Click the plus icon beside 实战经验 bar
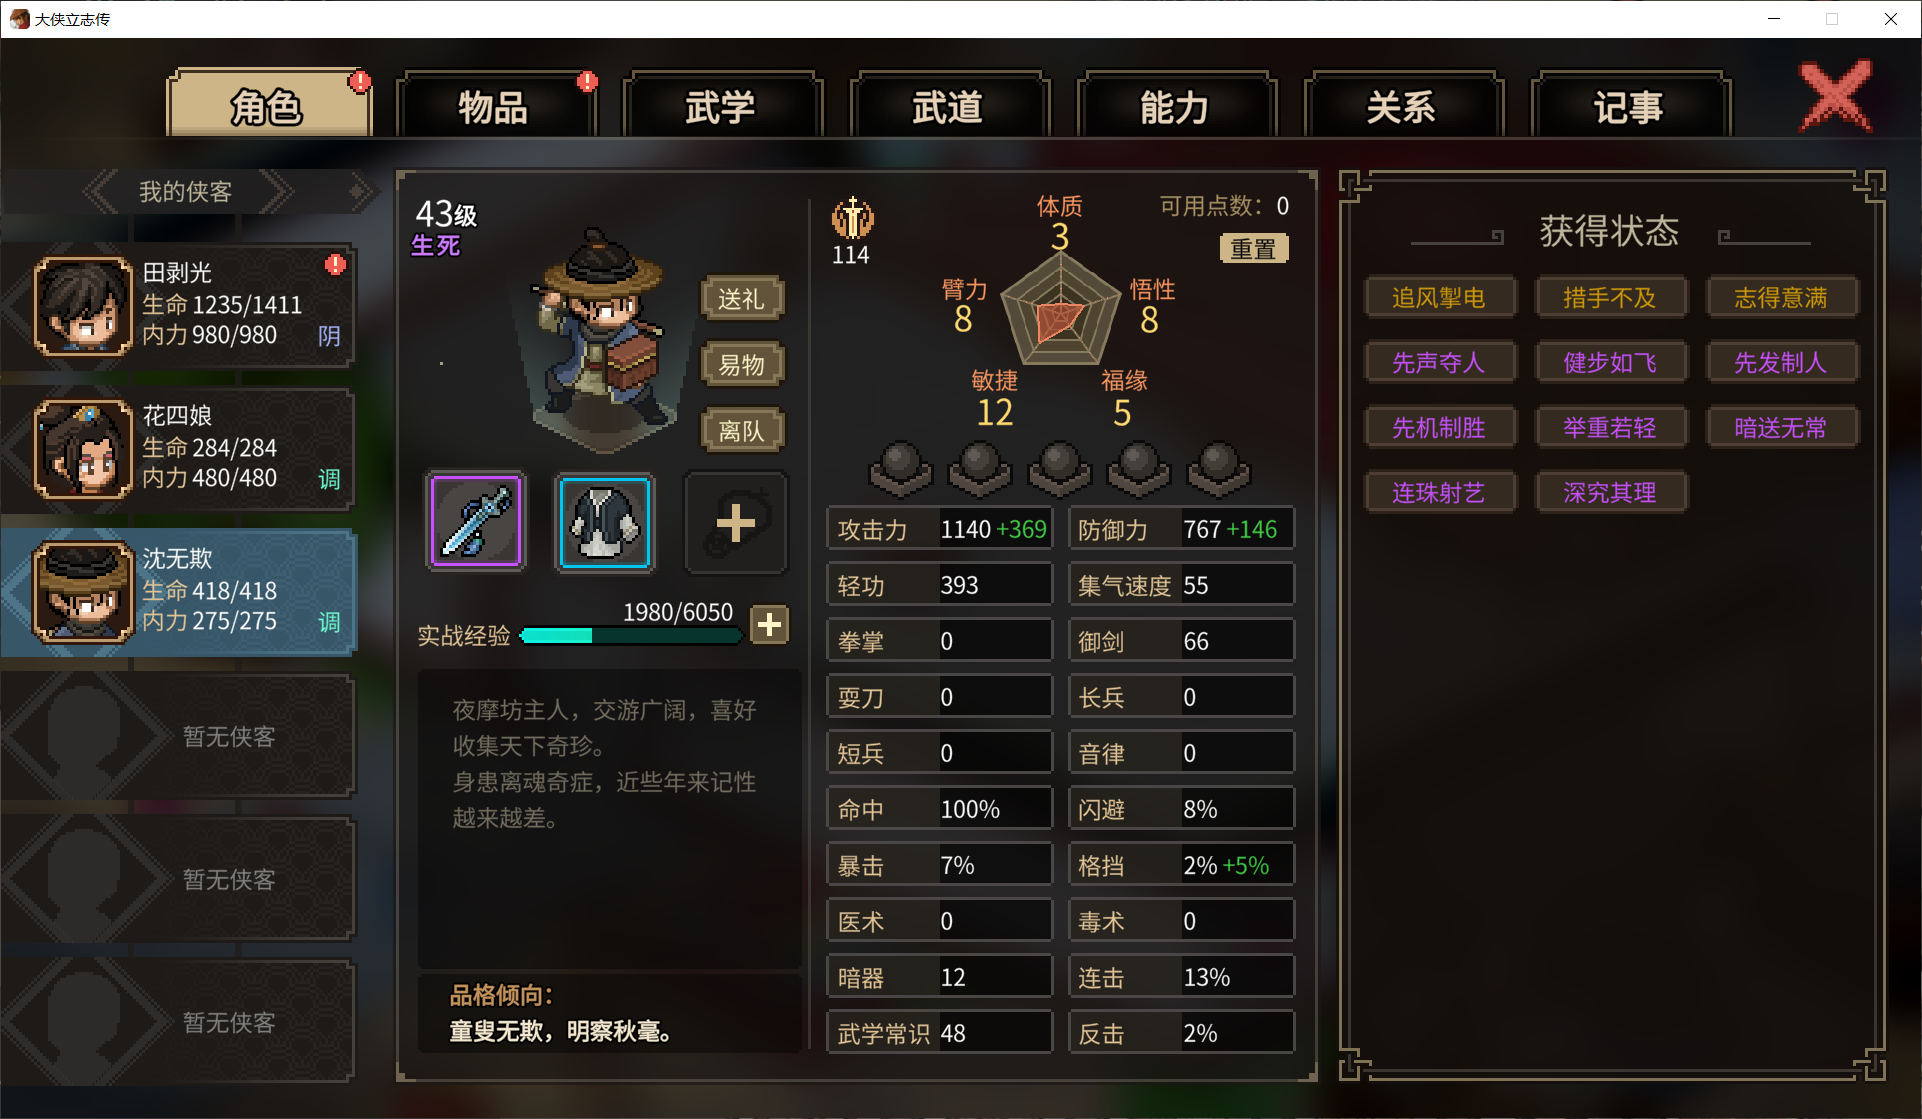The height and width of the screenshot is (1119, 1922). 769,625
